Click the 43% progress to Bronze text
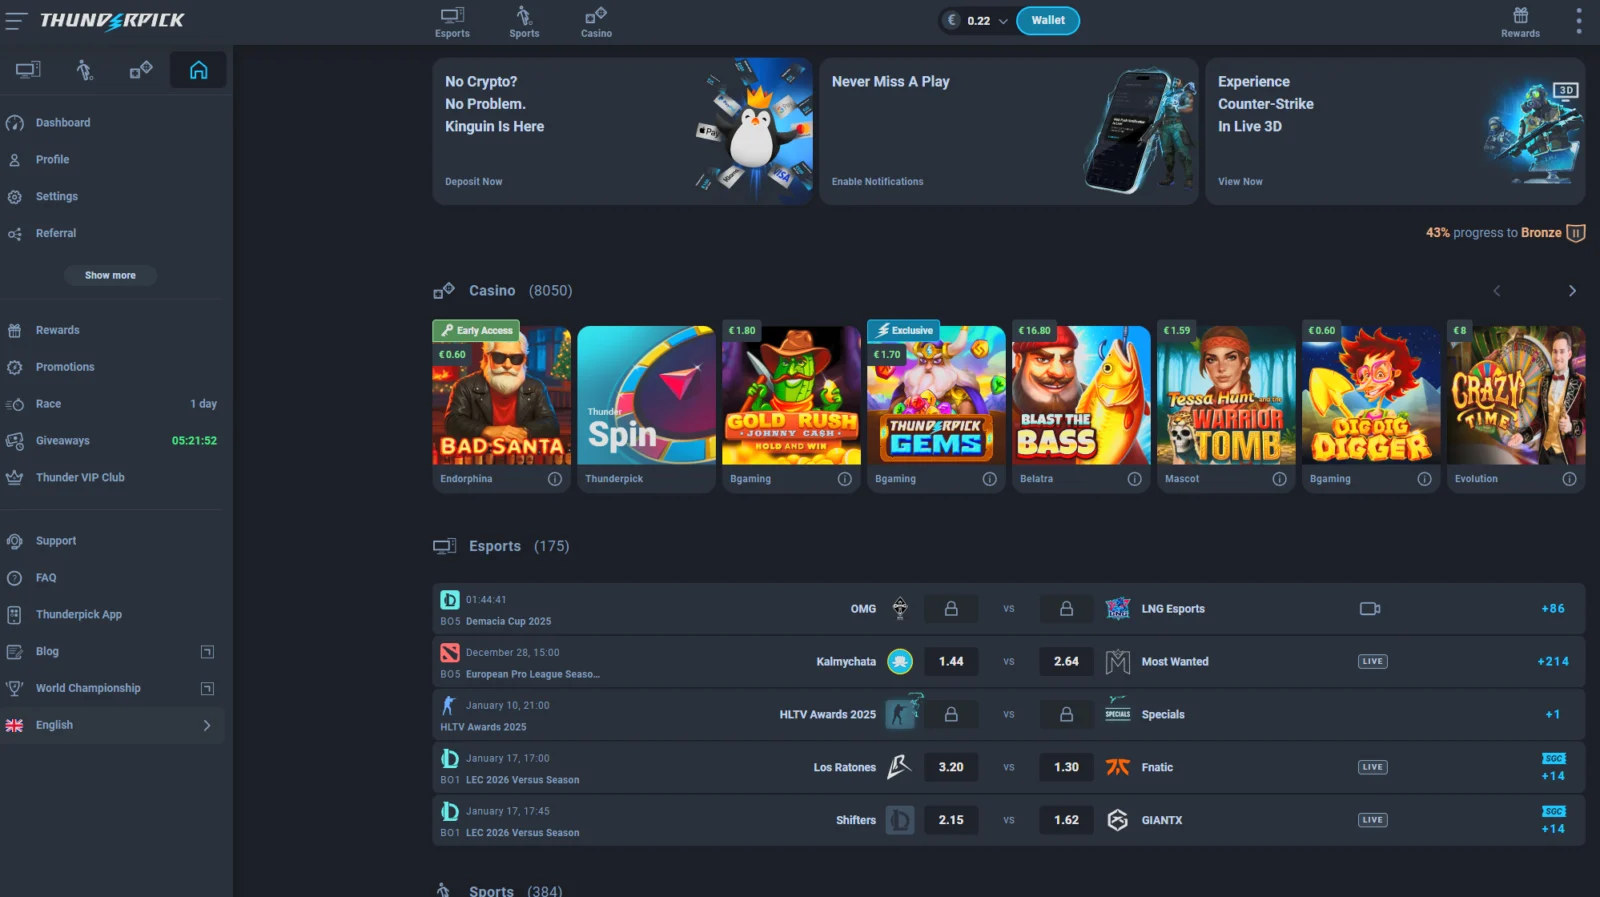 (1493, 233)
